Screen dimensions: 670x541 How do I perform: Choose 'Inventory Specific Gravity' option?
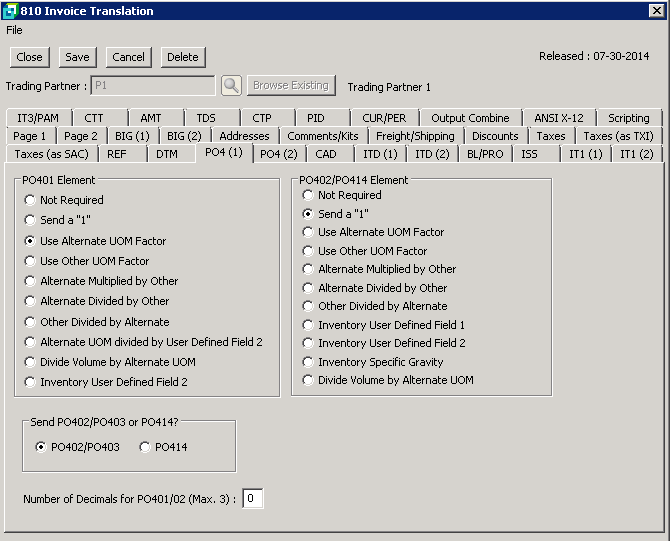tap(309, 361)
